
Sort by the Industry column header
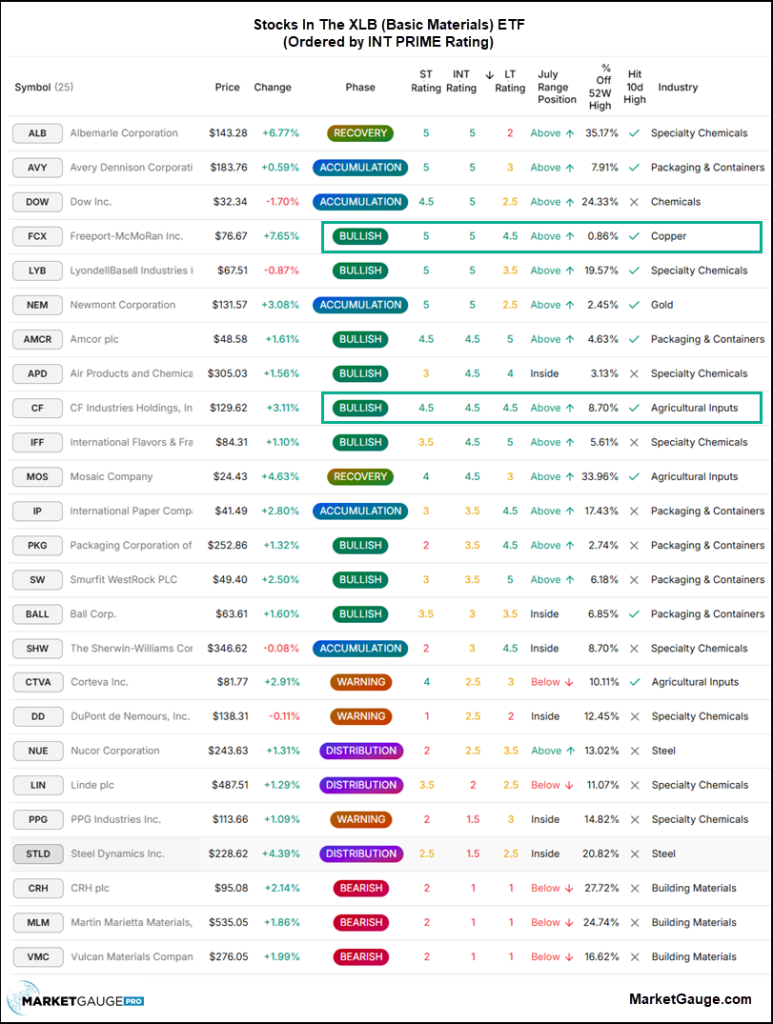coord(678,87)
